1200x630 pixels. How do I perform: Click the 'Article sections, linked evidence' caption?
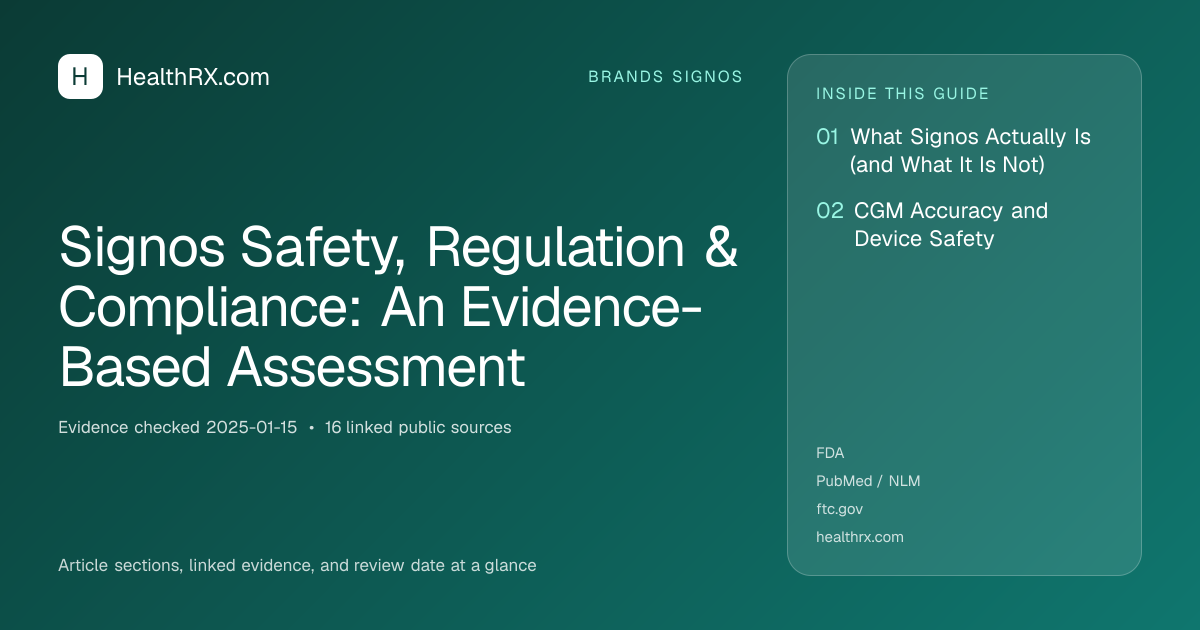[297, 565]
